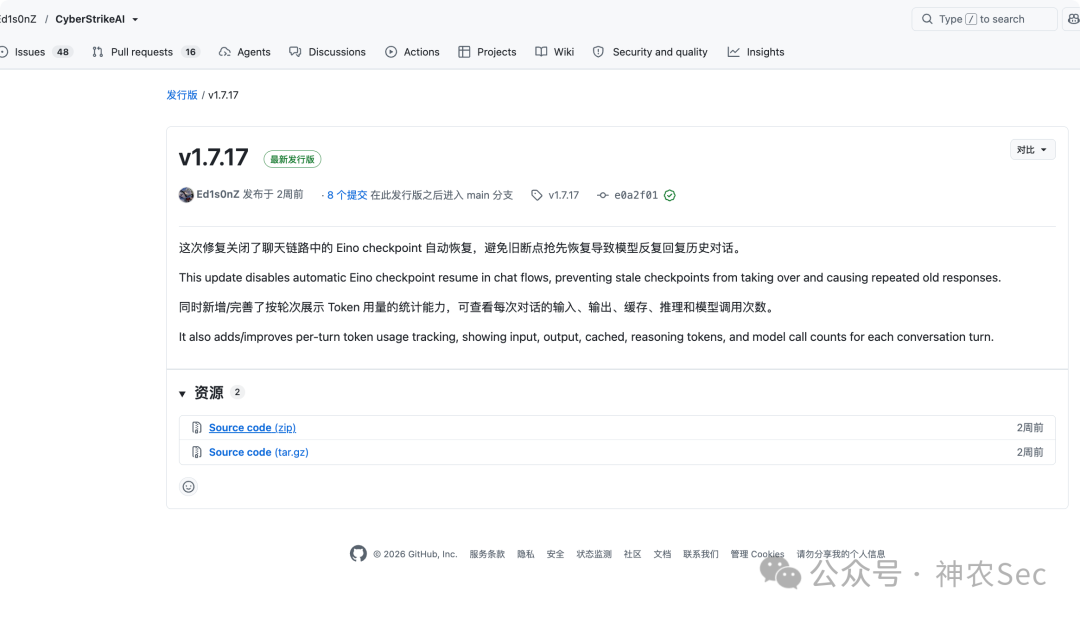Click the Discussions speech bubble icon
This screenshot has width=1080, height=617.
point(295,52)
